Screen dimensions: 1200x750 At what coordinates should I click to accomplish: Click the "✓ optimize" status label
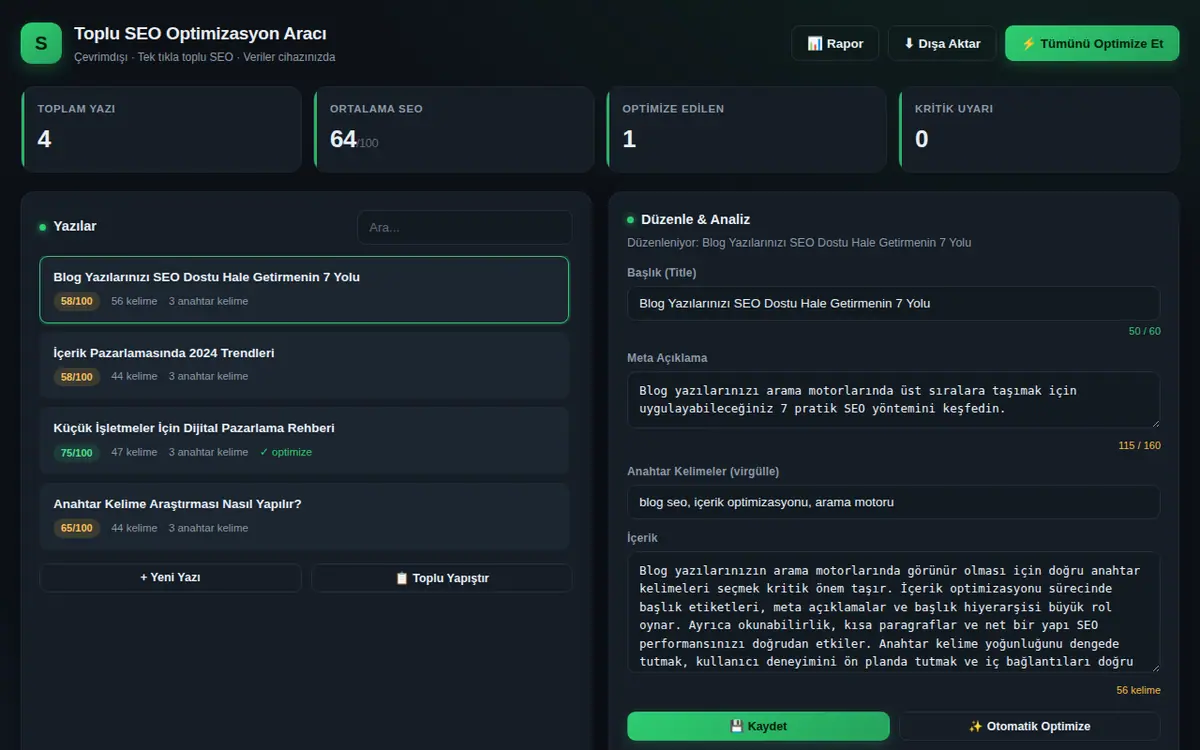click(286, 452)
